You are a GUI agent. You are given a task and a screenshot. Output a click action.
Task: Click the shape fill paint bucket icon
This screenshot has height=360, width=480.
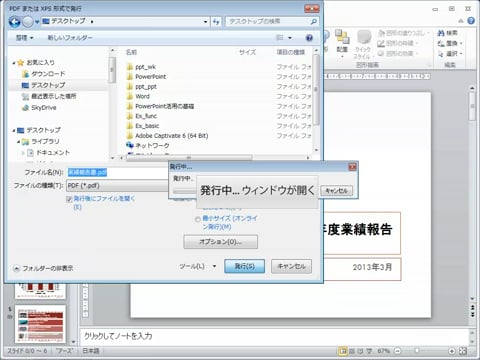tap(381, 33)
